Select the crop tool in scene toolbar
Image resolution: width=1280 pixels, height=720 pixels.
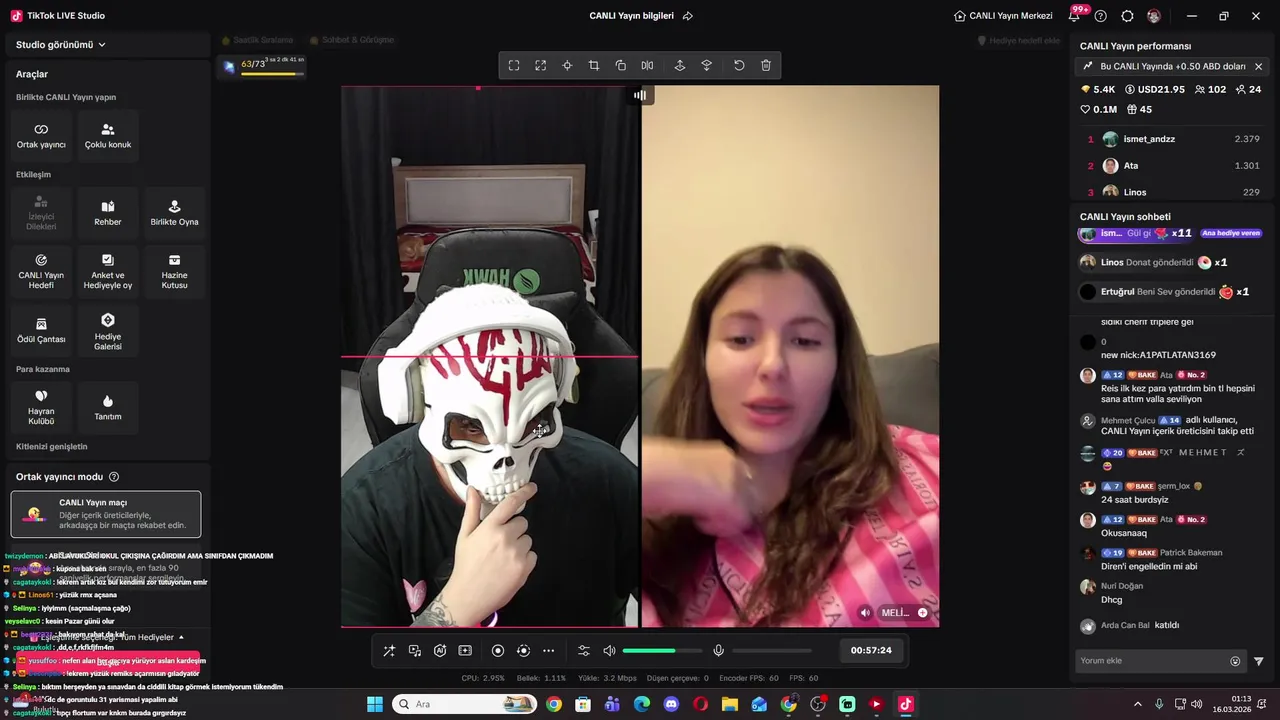pos(594,66)
